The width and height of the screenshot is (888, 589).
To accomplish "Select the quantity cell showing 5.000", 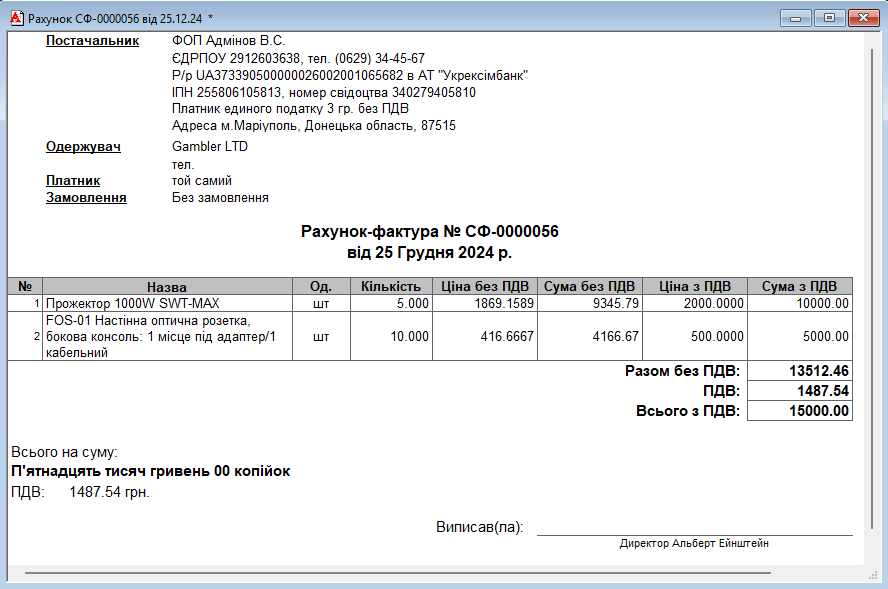I will click(x=391, y=303).
